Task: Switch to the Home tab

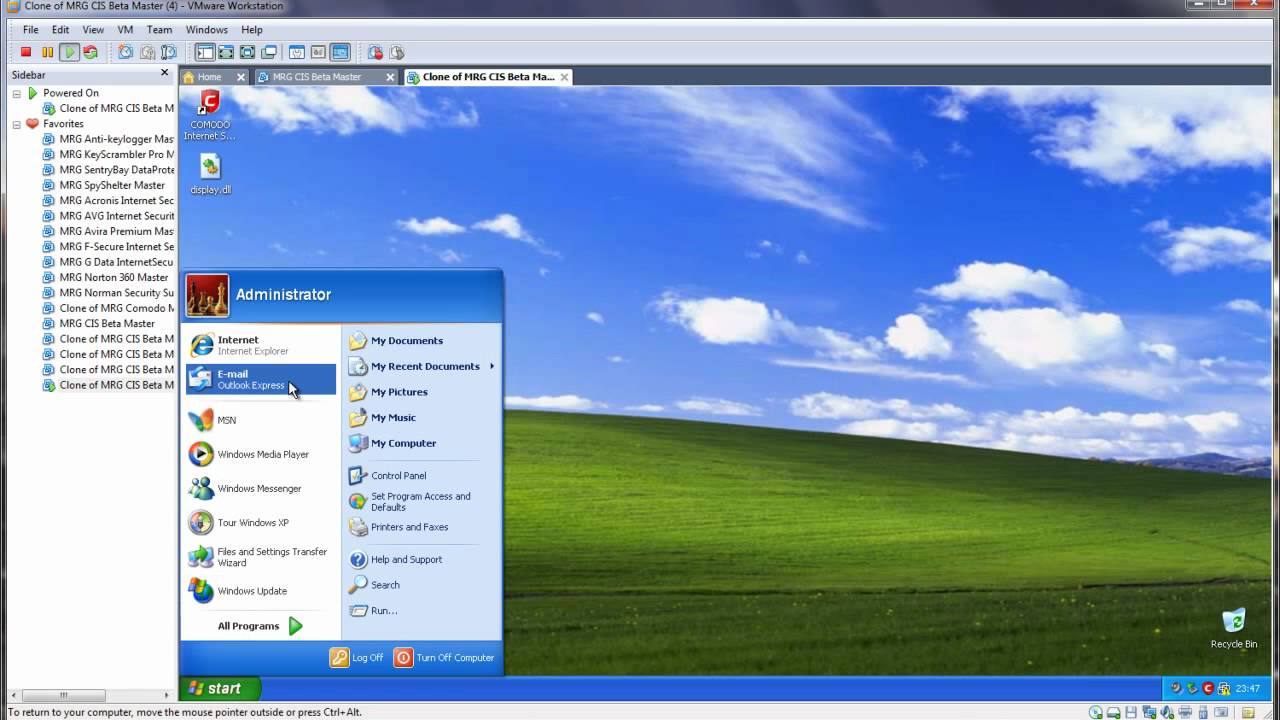Action: [x=209, y=77]
